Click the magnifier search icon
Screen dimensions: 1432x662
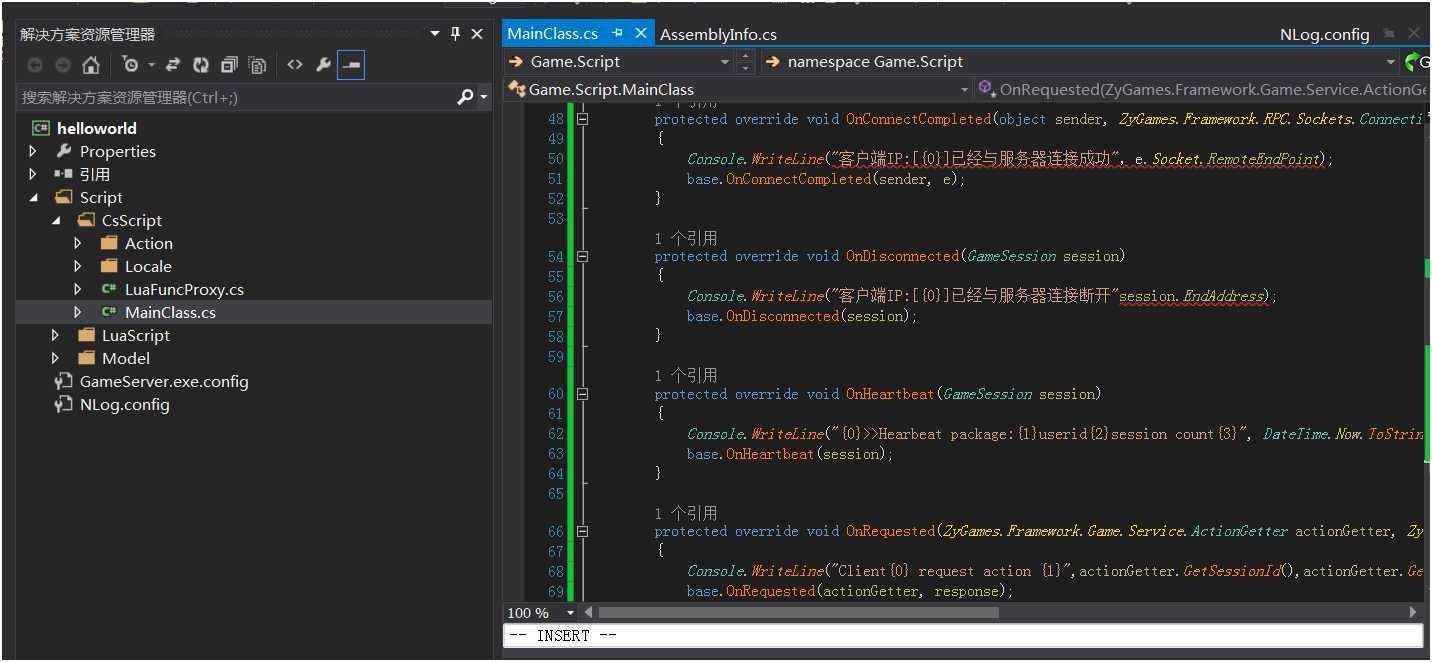465,97
